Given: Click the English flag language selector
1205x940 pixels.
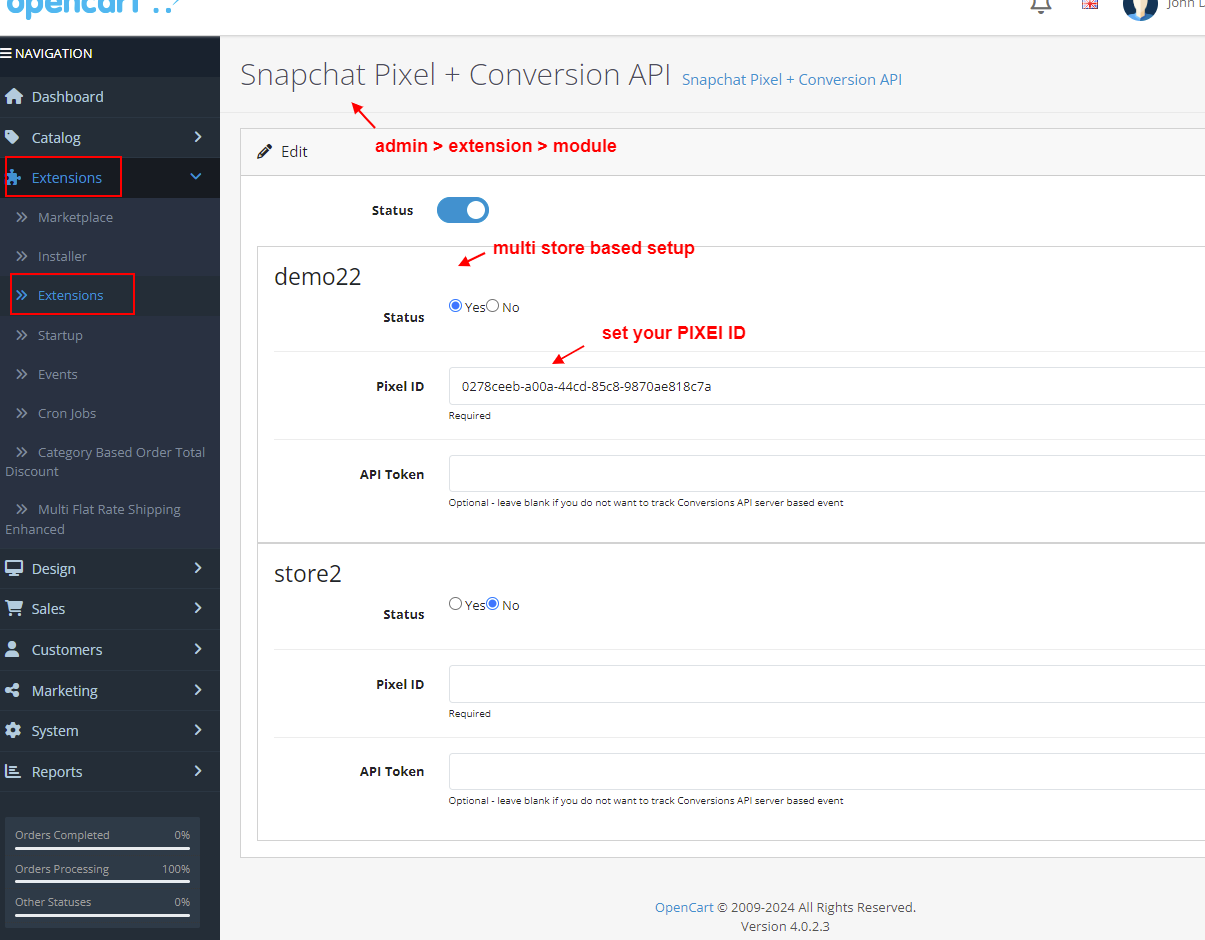Looking at the screenshot, I should click(x=1089, y=4).
